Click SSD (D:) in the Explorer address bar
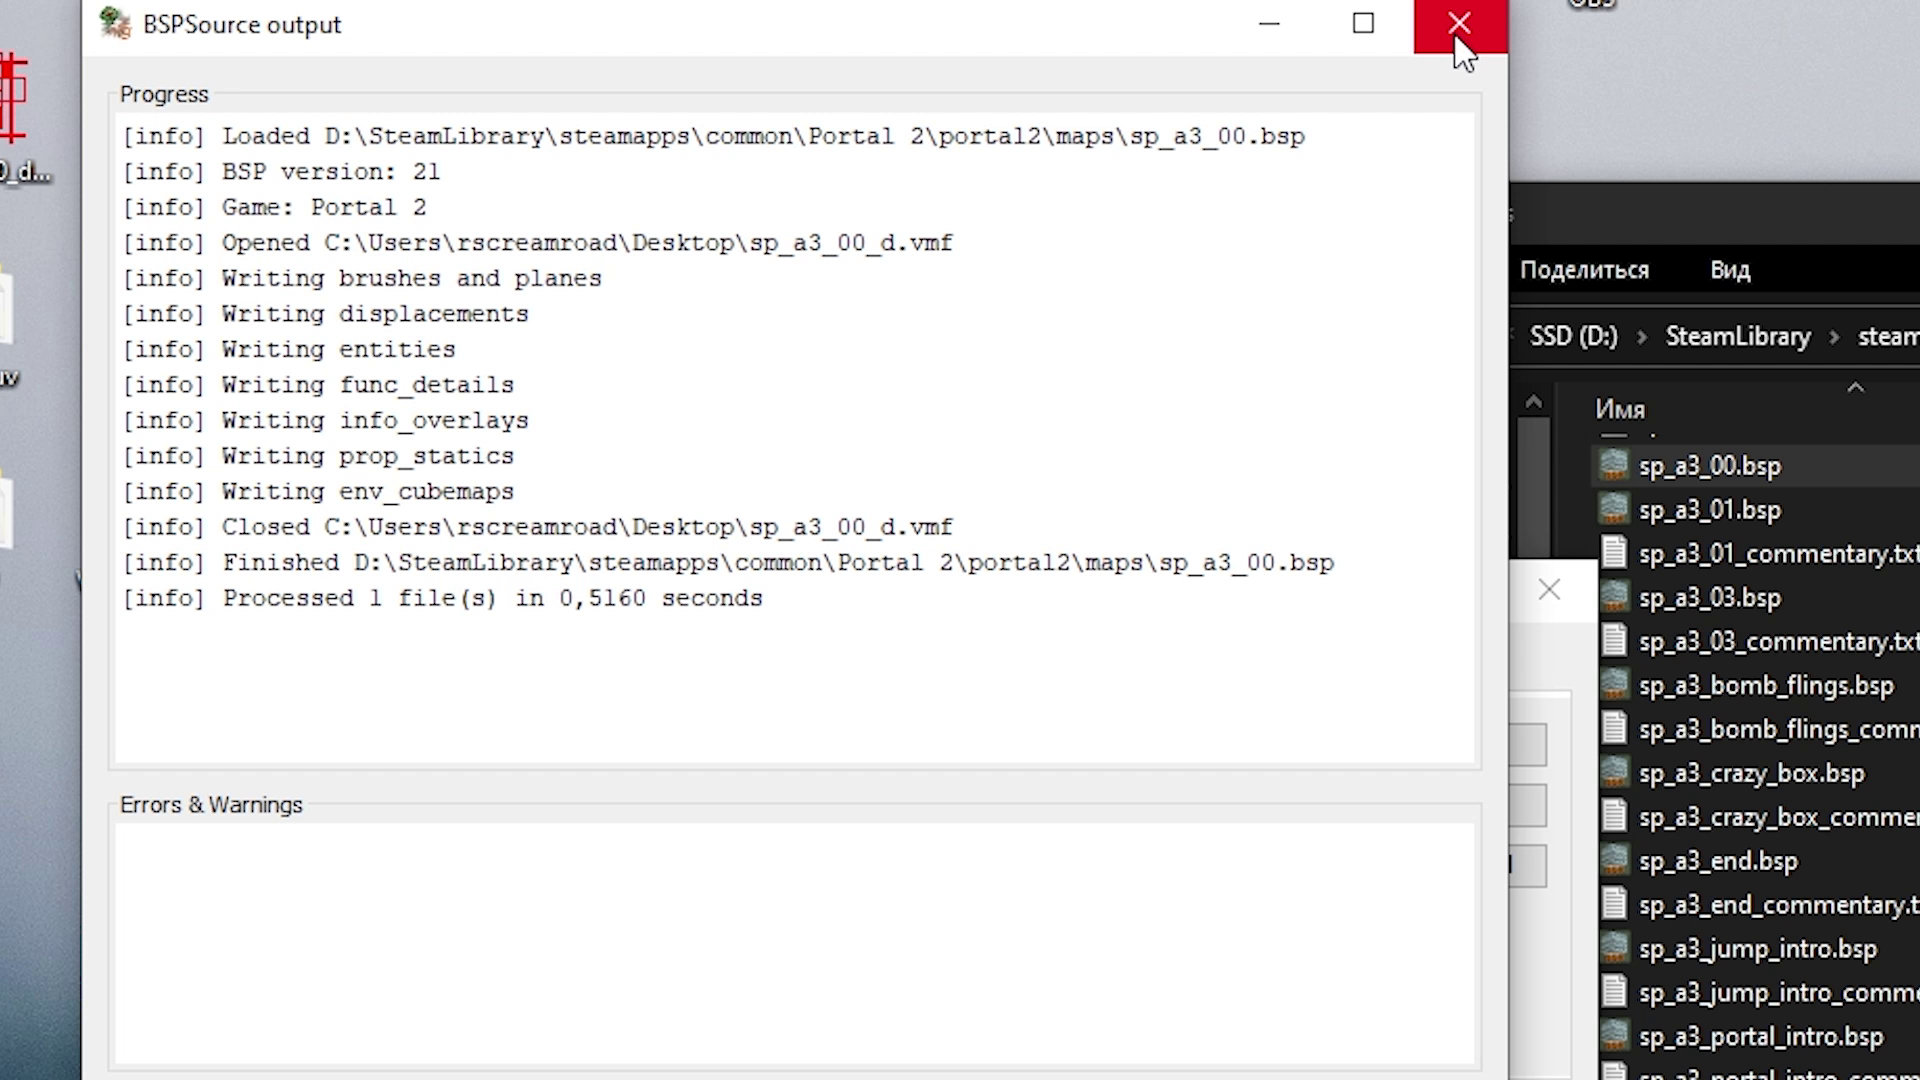Viewport: 1920px width, 1080px height. tap(1573, 336)
